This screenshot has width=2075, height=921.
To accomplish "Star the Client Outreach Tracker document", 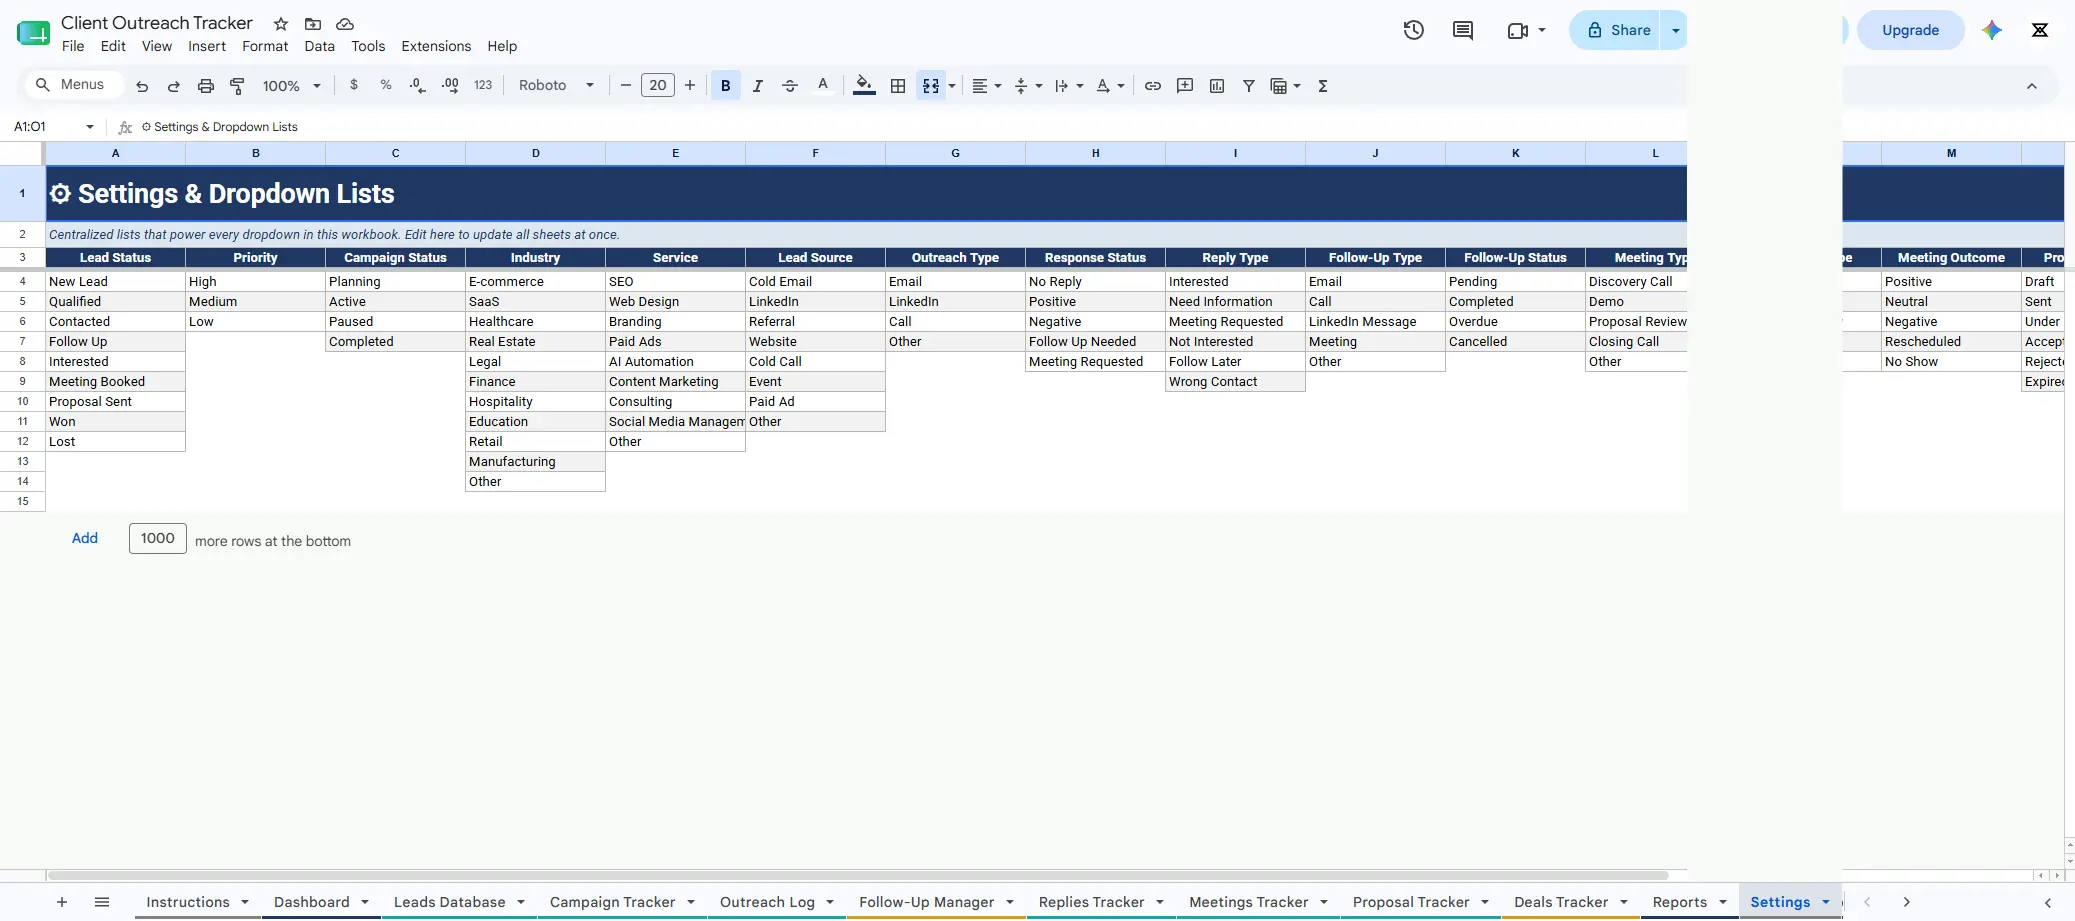I will click(x=281, y=23).
